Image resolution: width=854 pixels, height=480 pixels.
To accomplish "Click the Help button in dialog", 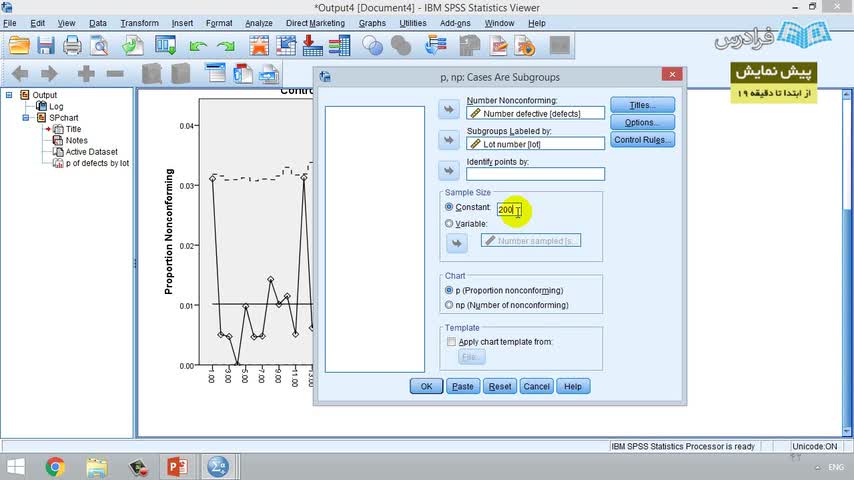I will pos(573,386).
